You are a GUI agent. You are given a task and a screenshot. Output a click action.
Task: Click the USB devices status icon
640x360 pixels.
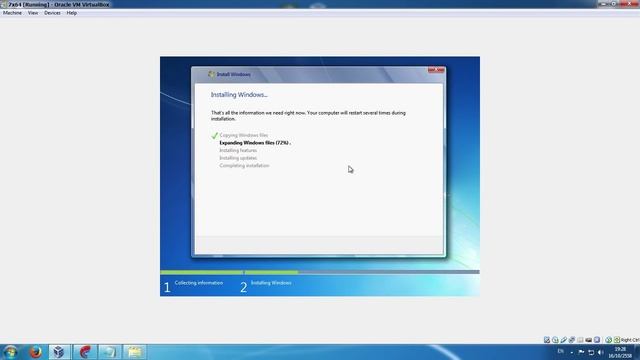point(564,340)
